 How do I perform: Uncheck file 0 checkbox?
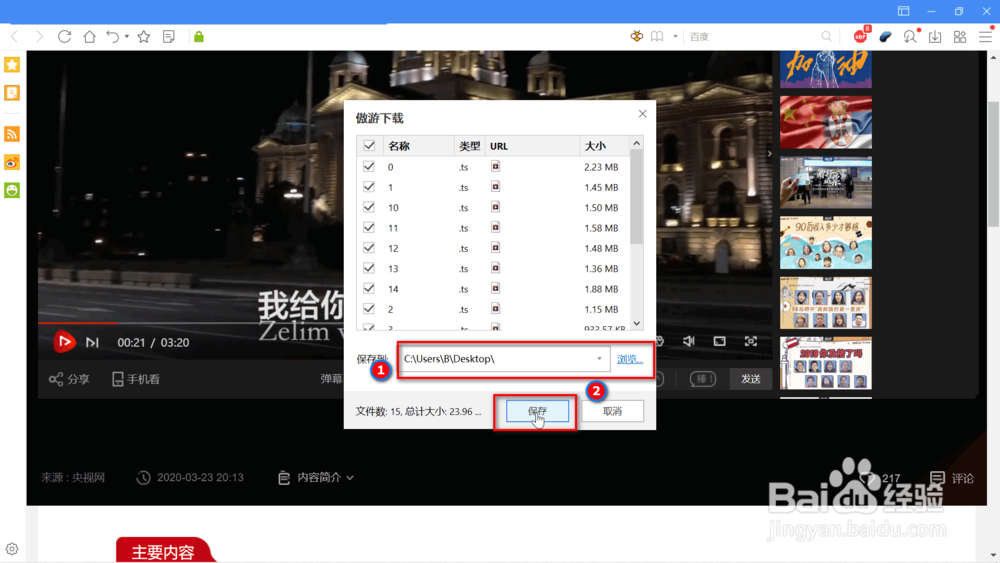369,166
